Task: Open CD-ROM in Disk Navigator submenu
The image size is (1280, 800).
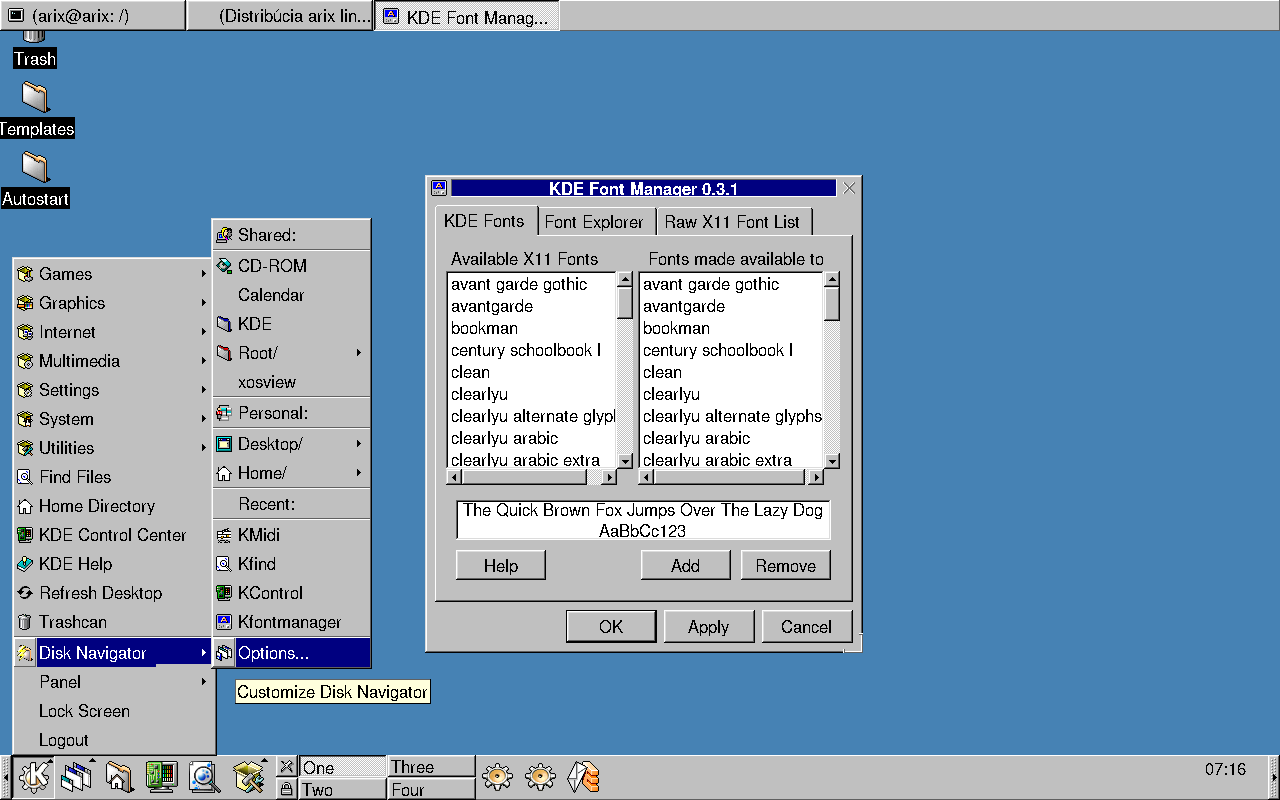Action: click(x=291, y=266)
